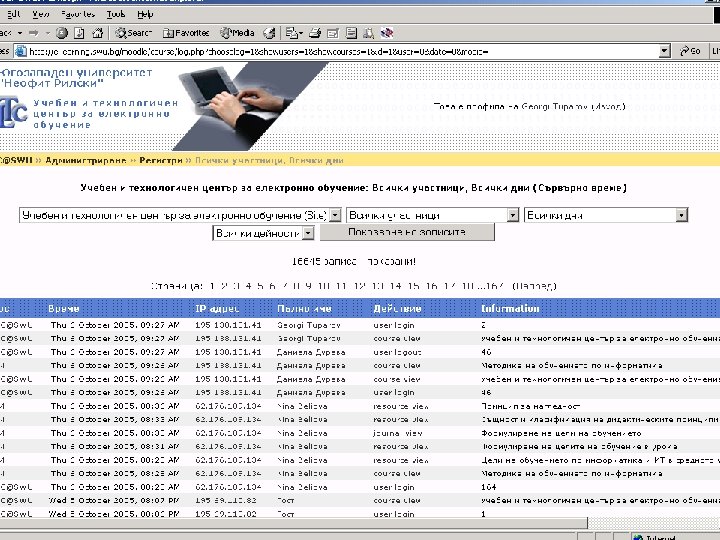The width and height of the screenshot is (720, 540).
Task: Open the Favorites menu
Action: 78,14
